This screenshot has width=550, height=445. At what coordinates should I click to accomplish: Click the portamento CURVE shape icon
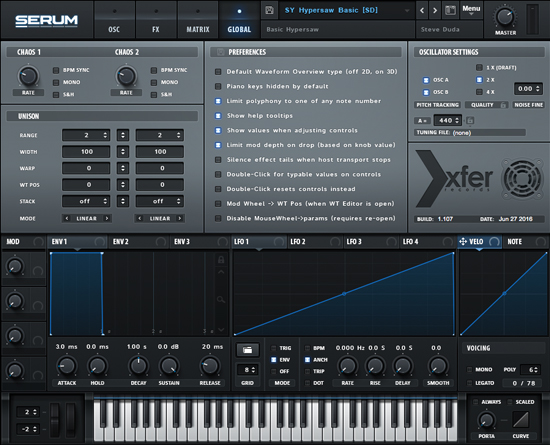520,419
